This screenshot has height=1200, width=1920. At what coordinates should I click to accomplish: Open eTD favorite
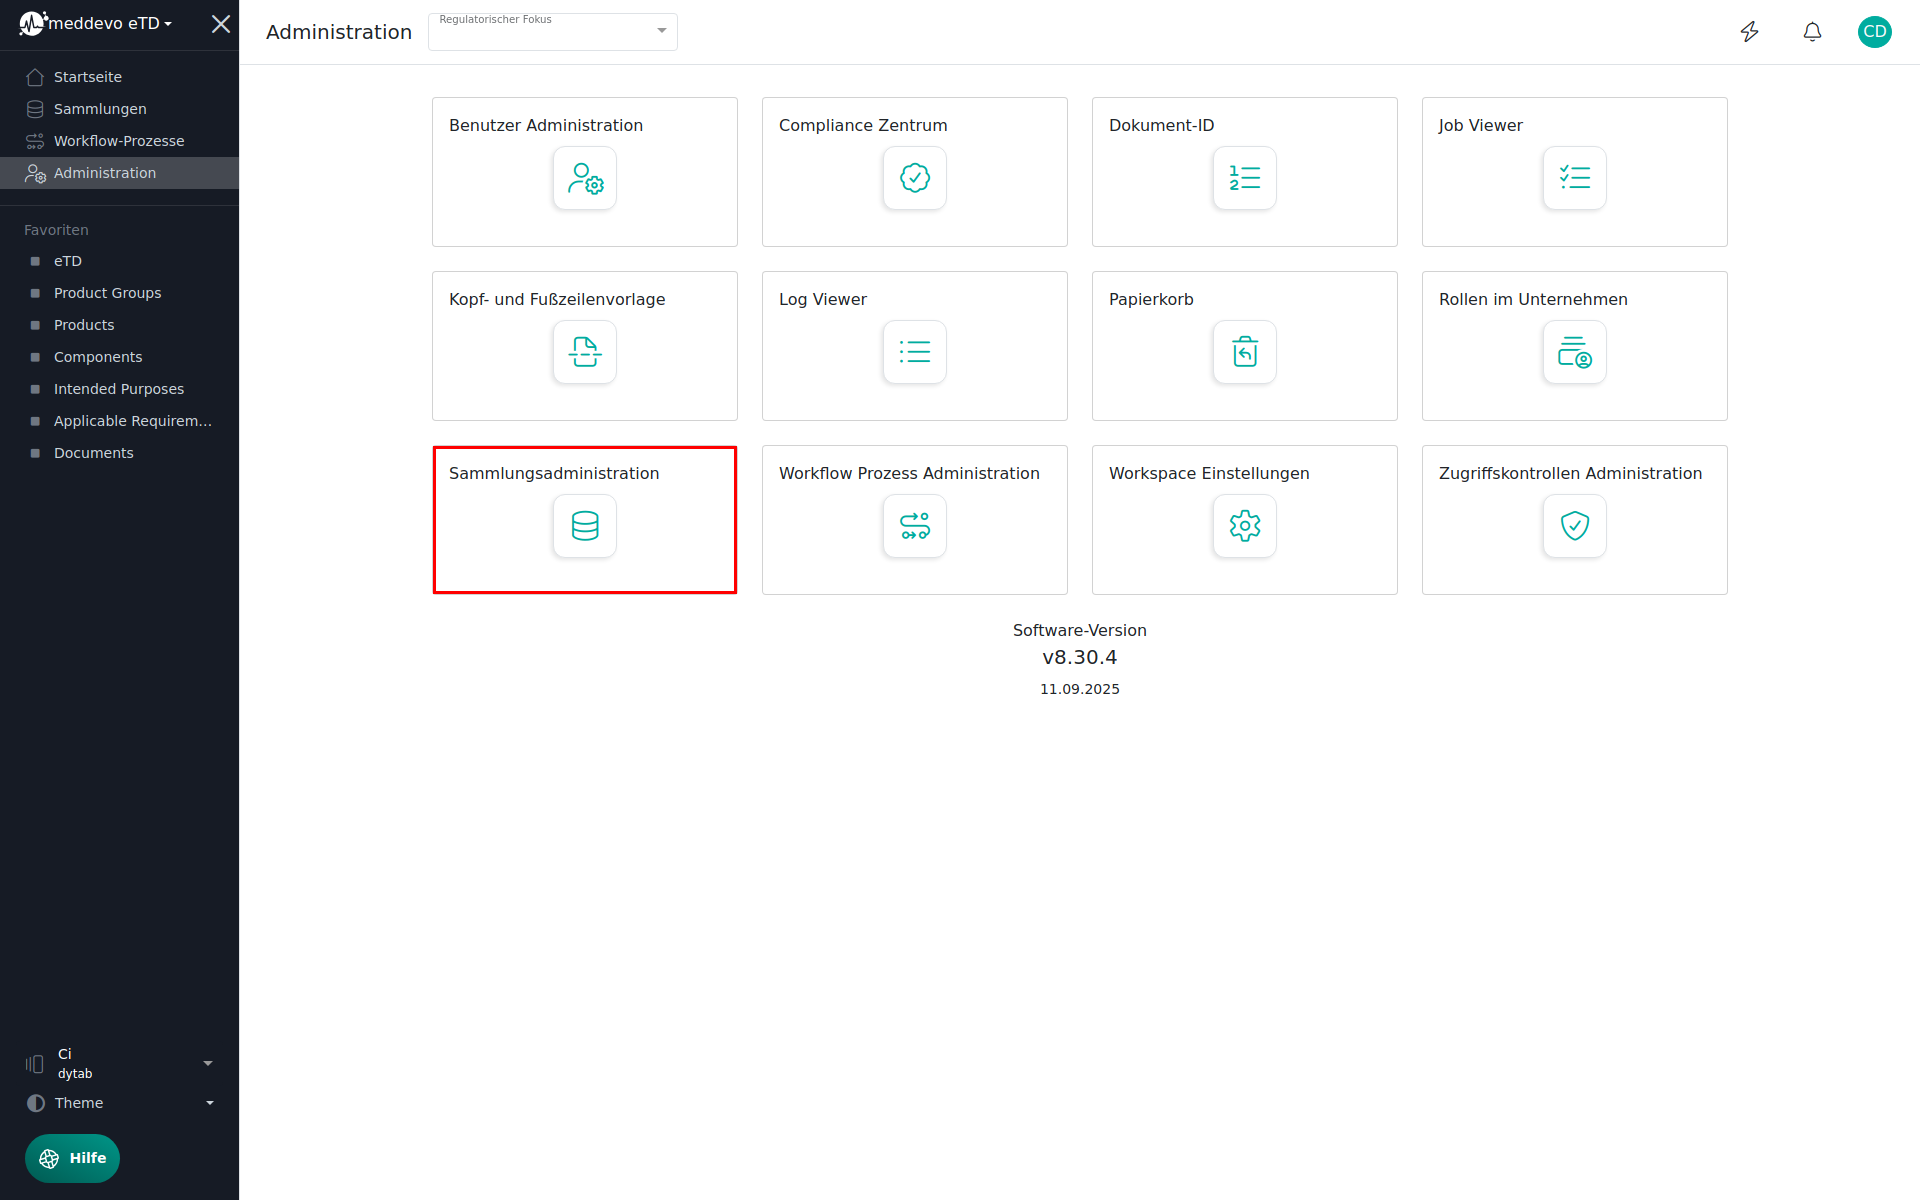(x=120, y=261)
